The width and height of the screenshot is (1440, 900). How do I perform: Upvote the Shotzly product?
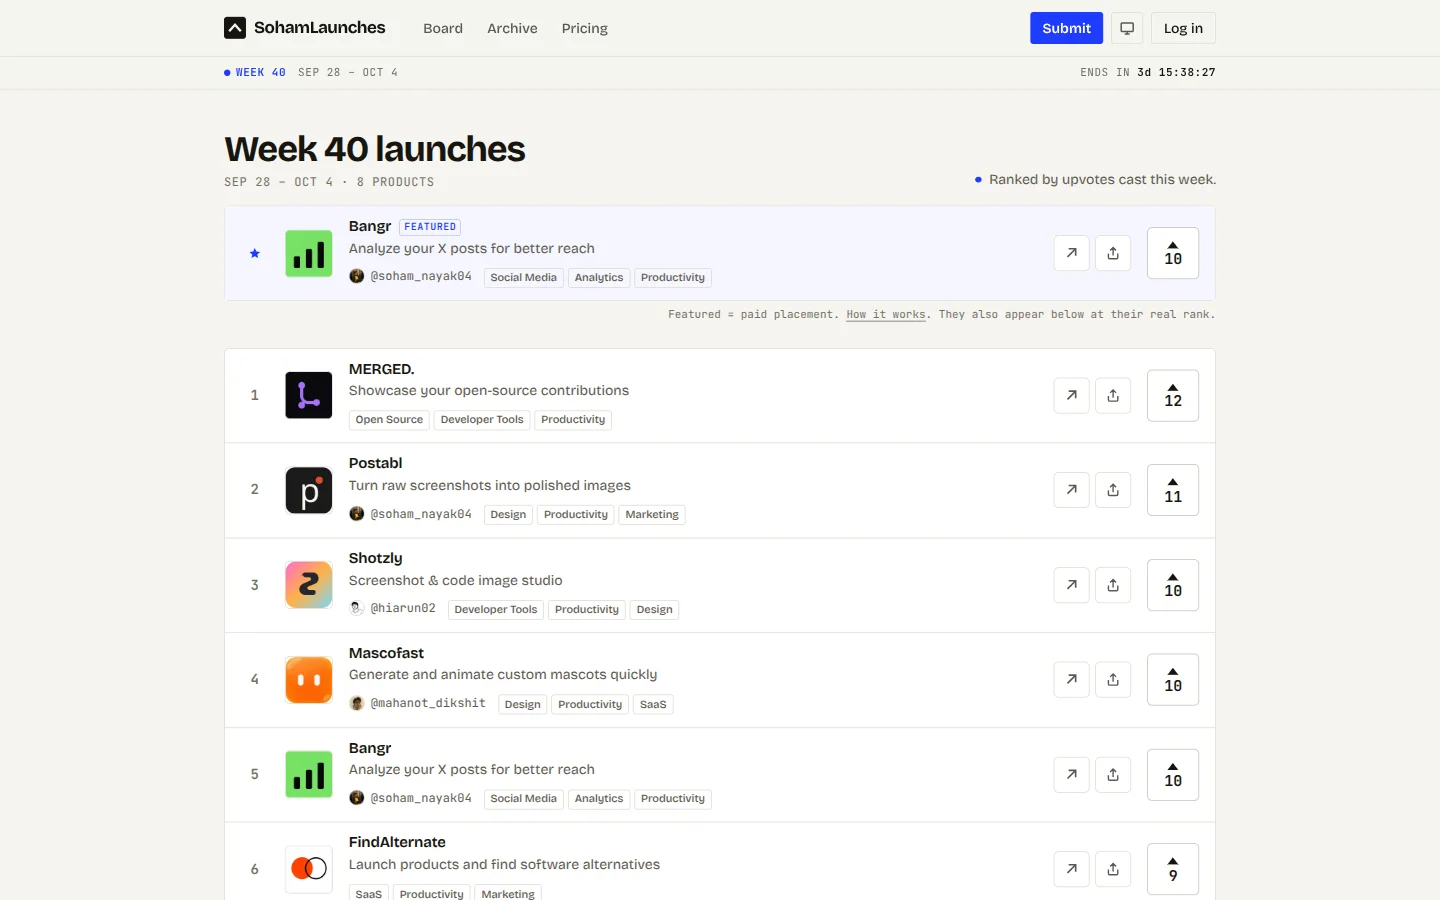pyautogui.click(x=1173, y=585)
